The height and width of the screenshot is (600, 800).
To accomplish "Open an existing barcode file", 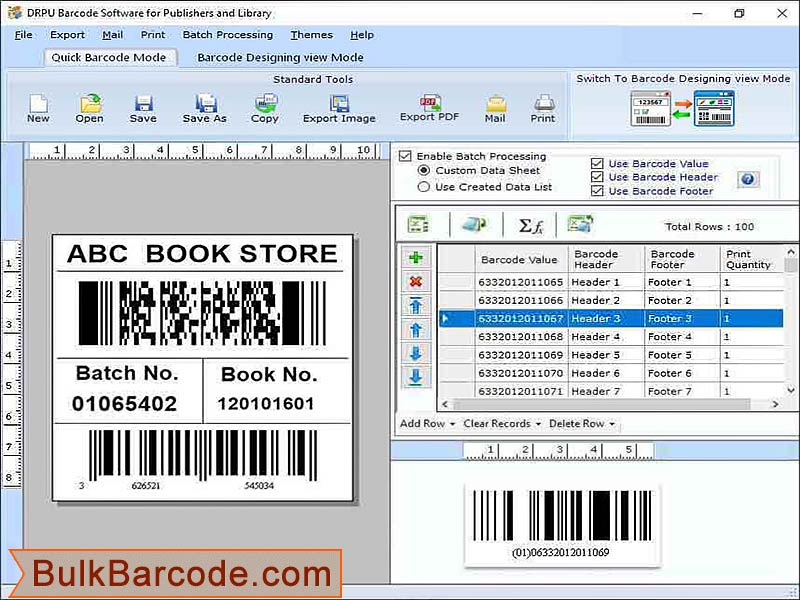I will 89,107.
